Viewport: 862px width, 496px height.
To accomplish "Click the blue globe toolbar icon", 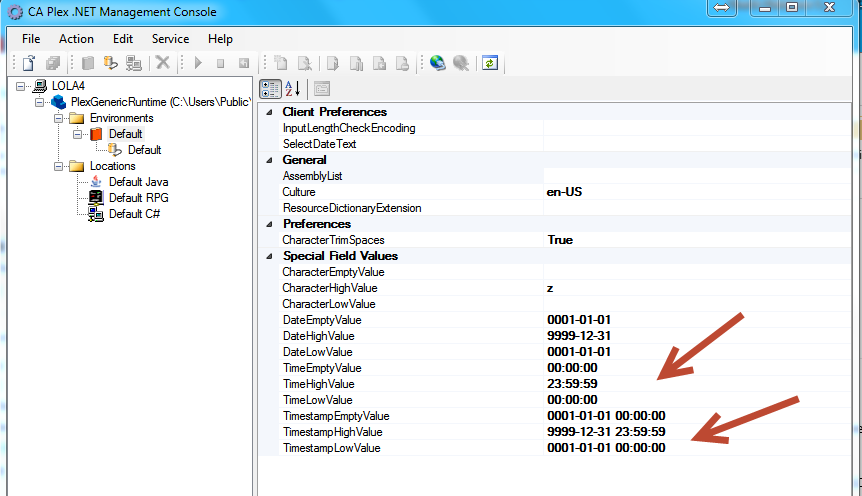I will 438,63.
